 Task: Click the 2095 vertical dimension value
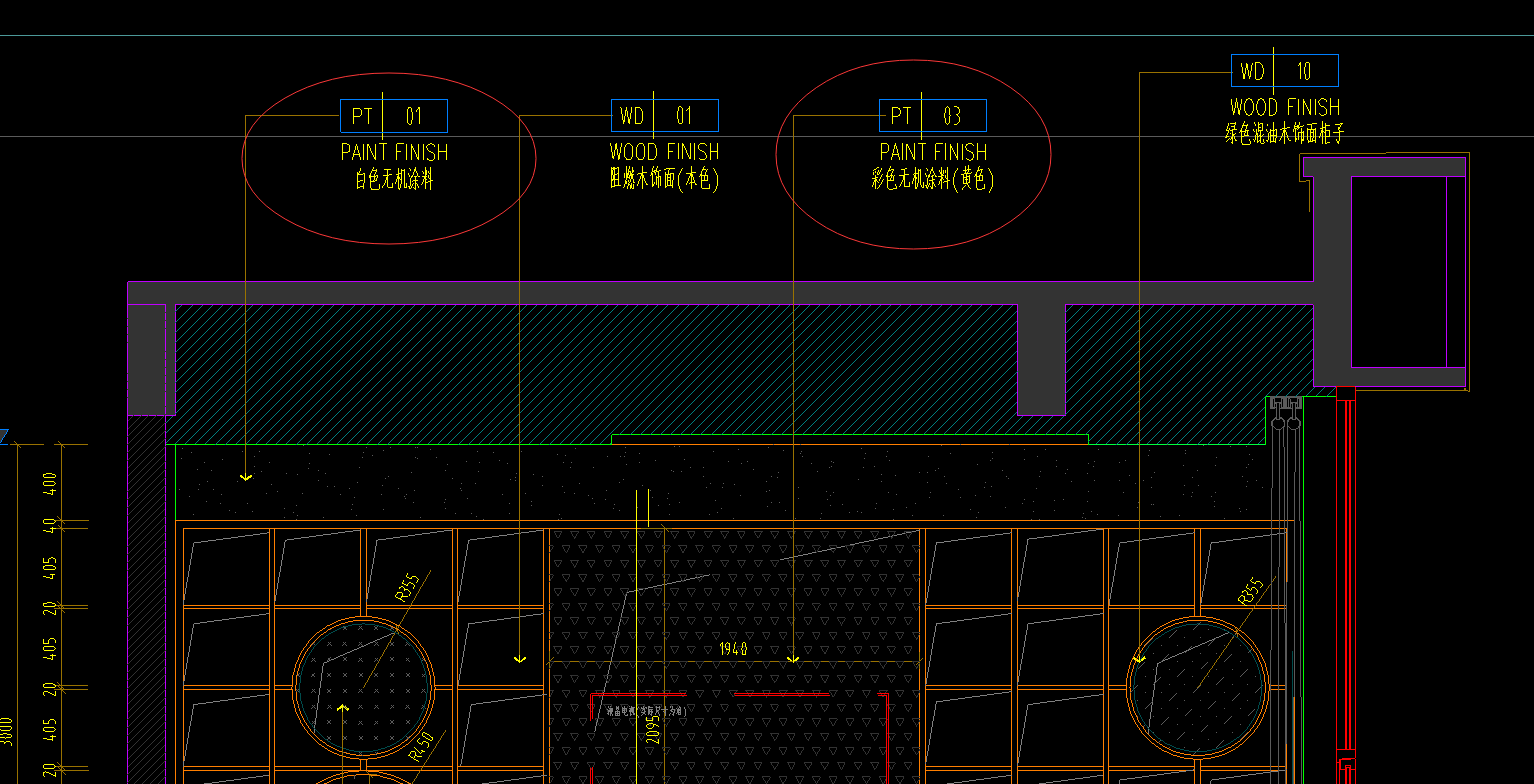(653, 729)
